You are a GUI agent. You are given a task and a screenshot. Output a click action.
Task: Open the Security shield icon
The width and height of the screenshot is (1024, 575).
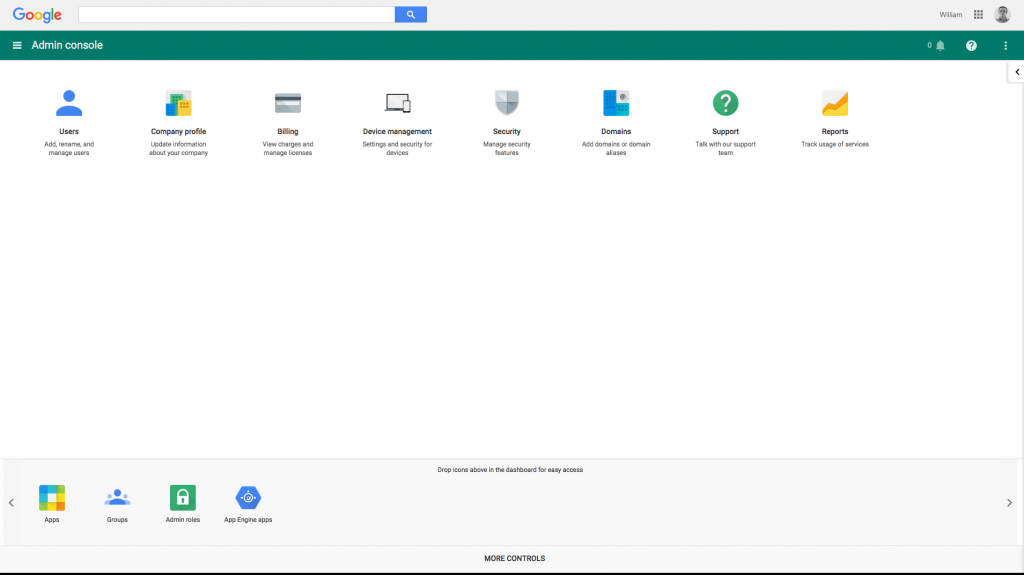(x=507, y=103)
